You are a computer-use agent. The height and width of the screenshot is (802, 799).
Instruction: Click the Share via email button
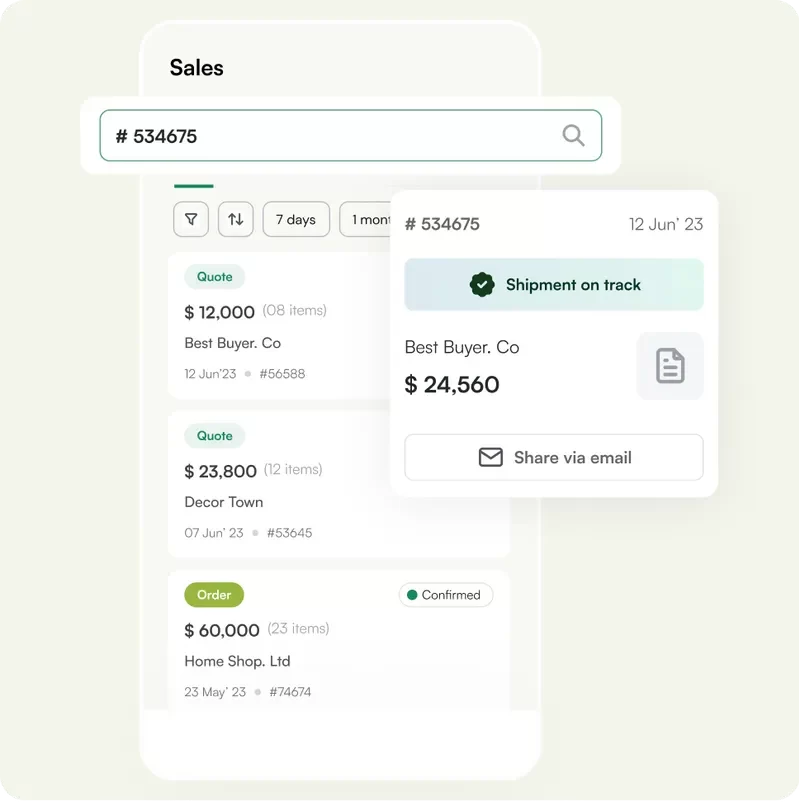click(553, 457)
